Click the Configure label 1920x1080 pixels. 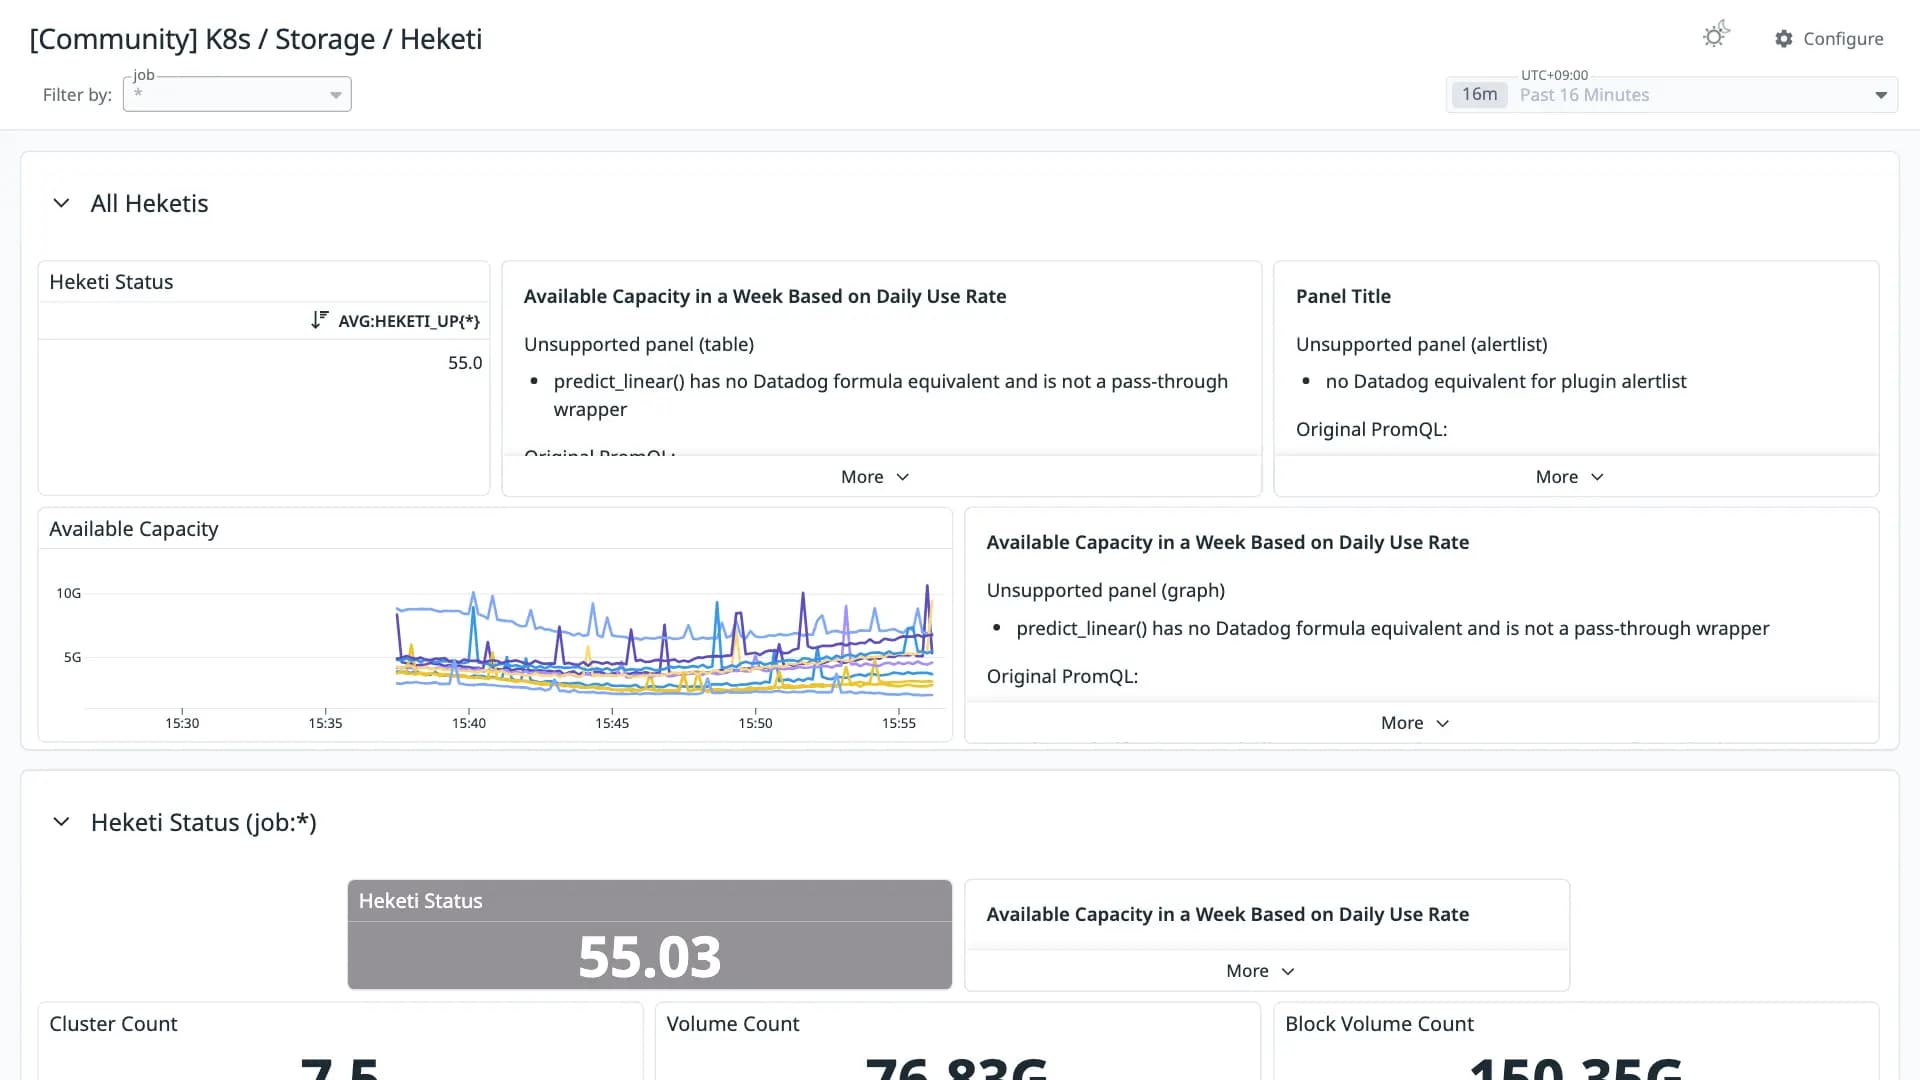point(1843,39)
